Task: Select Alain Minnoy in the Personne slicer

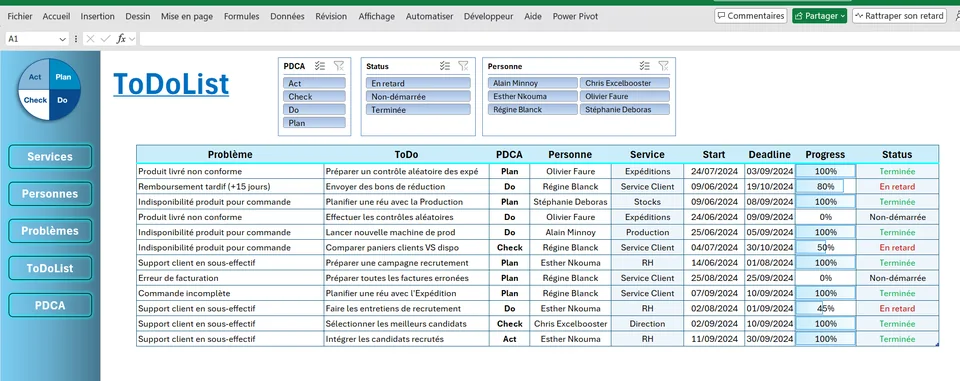Action: coord(533,83)
